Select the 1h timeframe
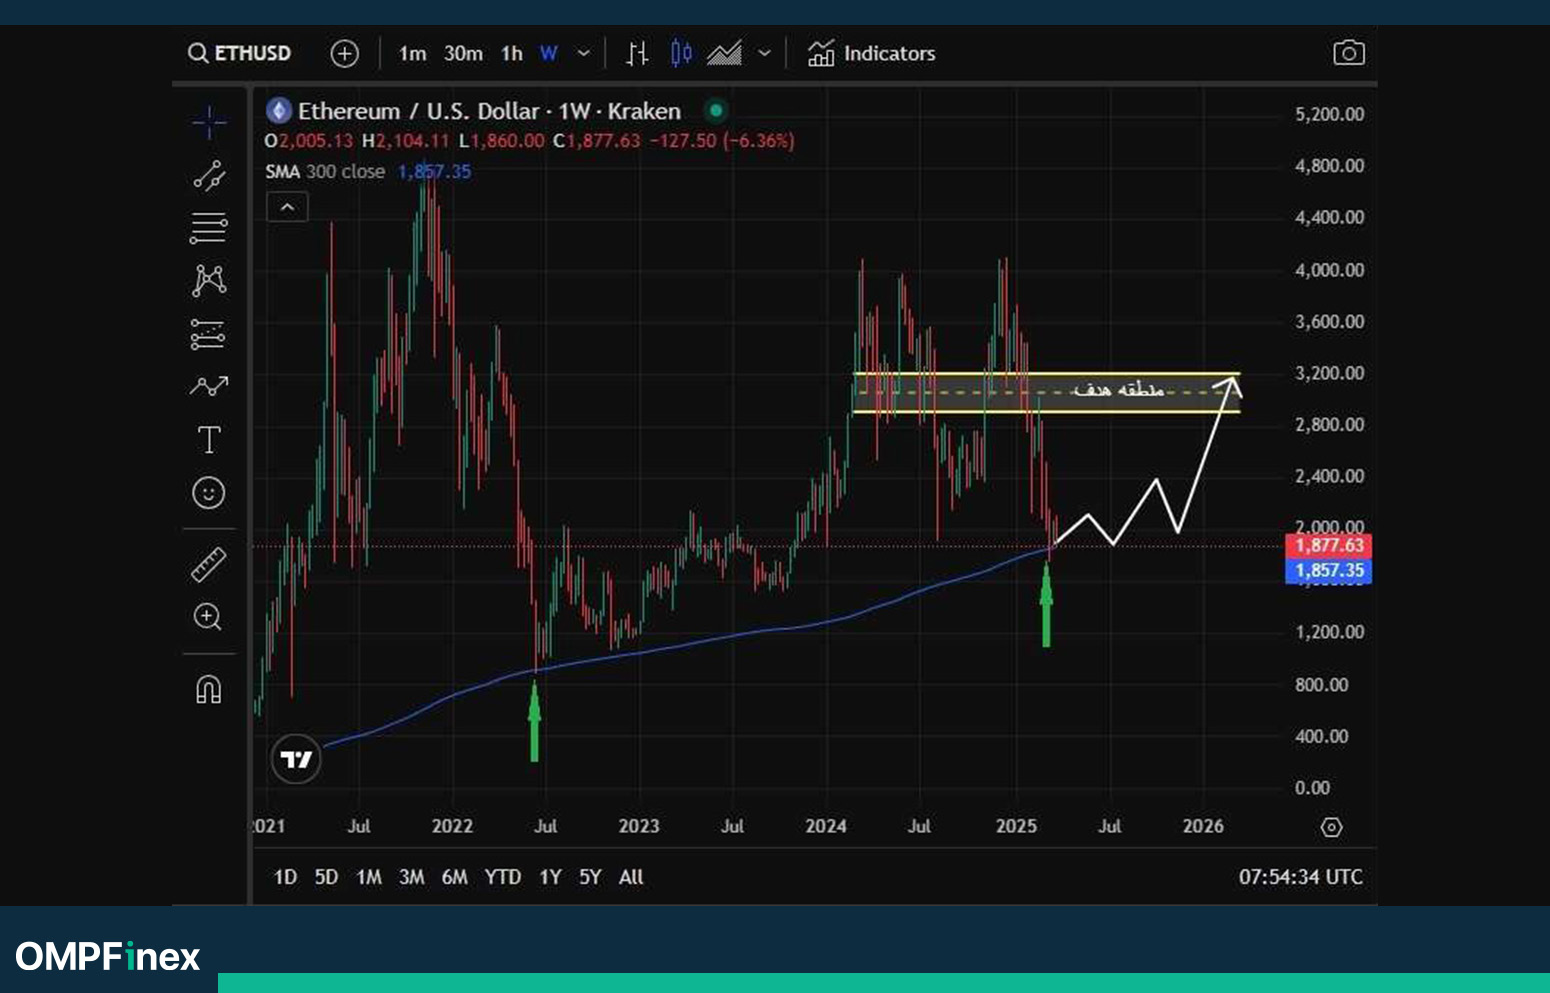 (x=512, y=53)
